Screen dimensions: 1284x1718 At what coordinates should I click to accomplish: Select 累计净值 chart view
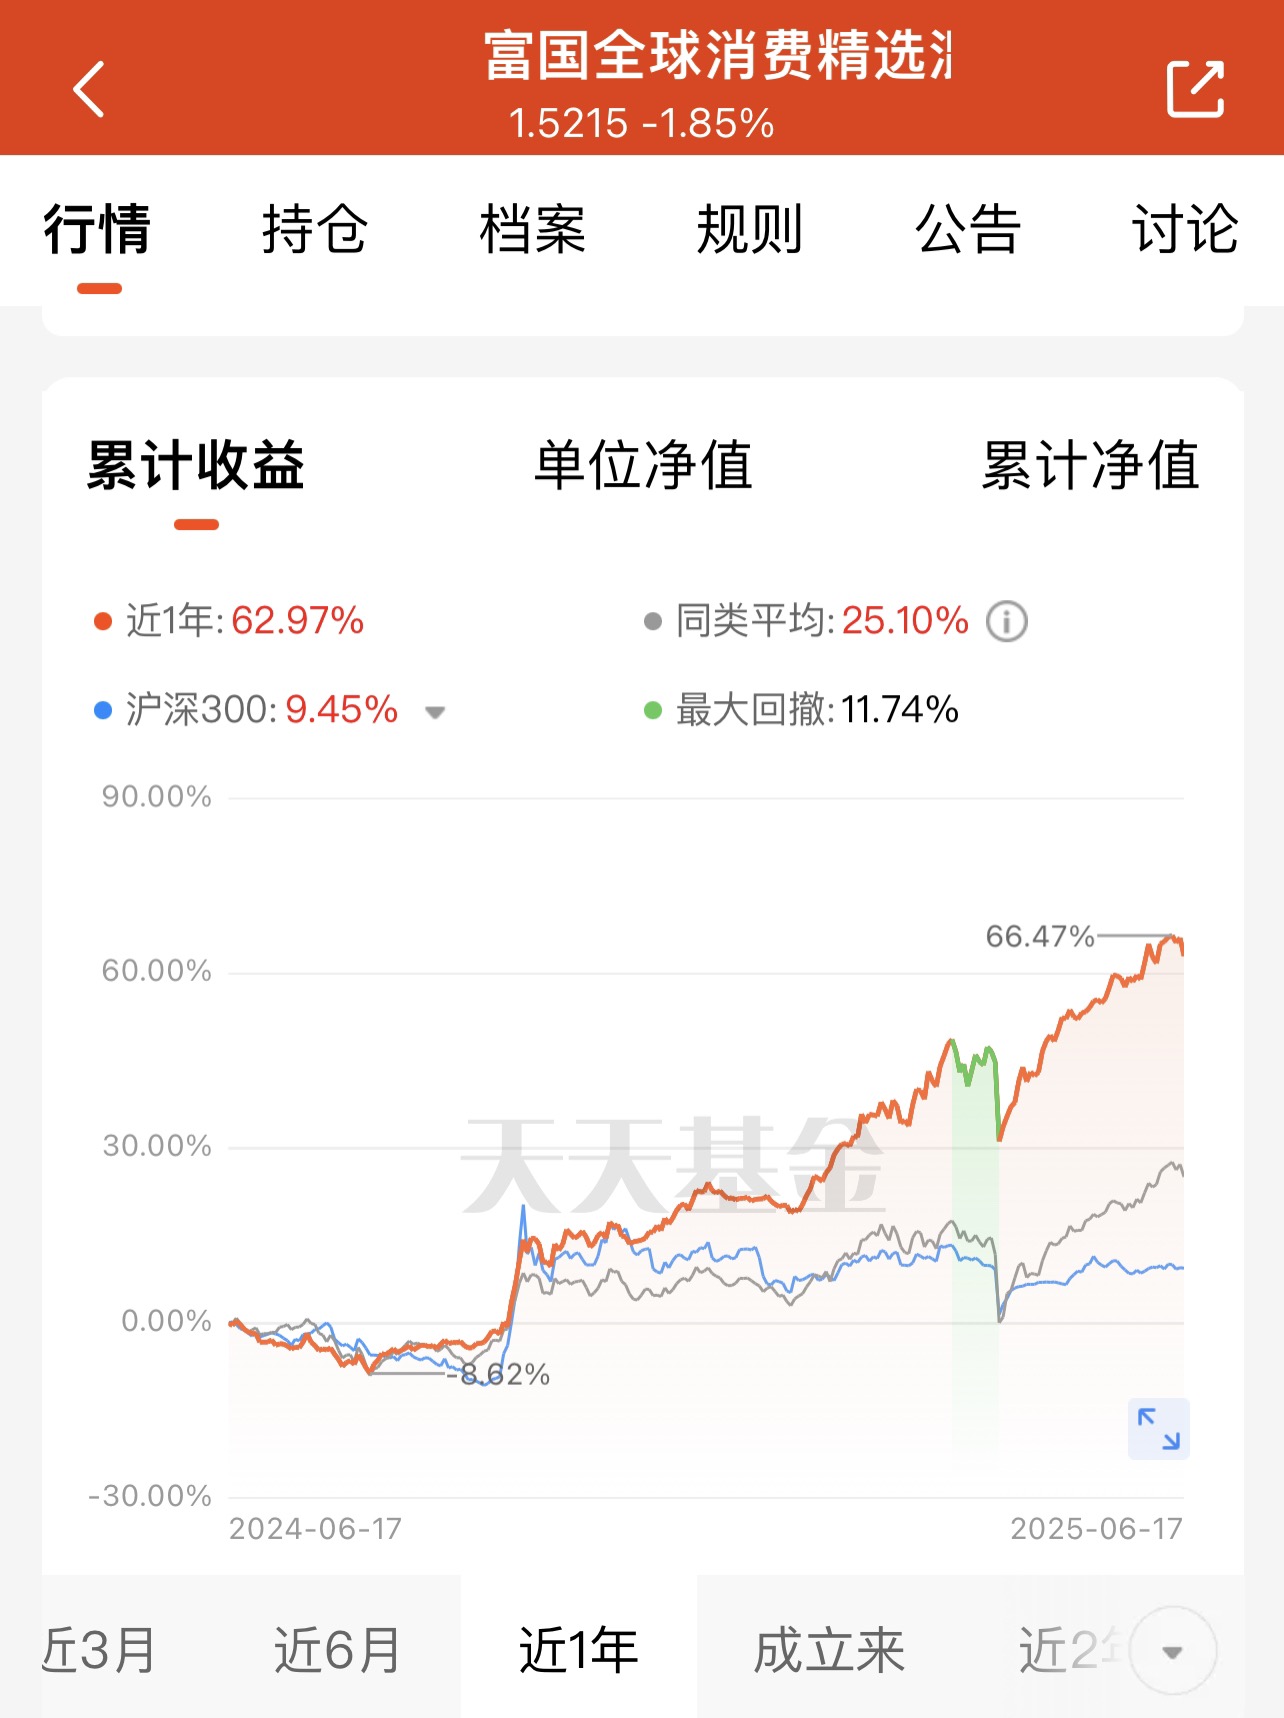[x=1090, y=466]
